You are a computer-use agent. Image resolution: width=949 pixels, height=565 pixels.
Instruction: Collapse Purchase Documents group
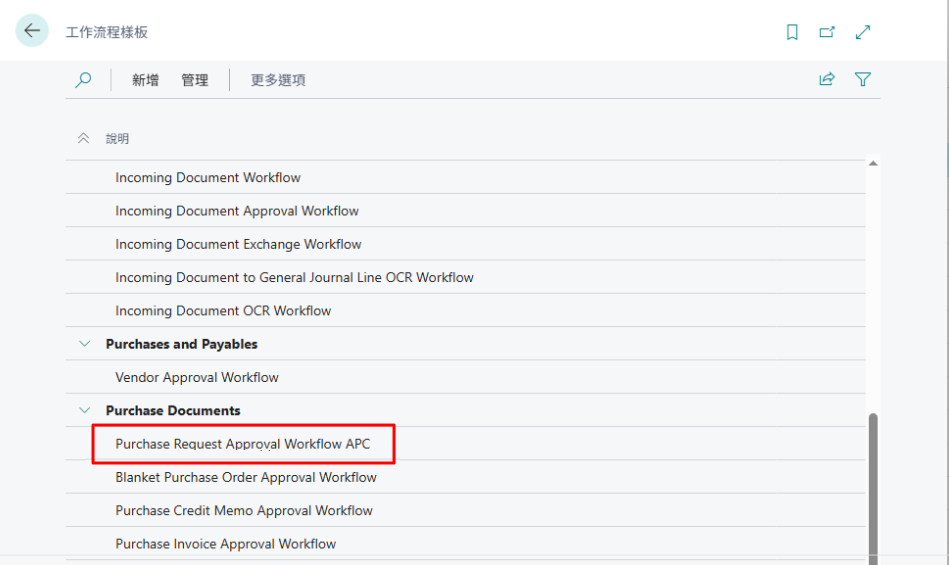click(85, 410)
